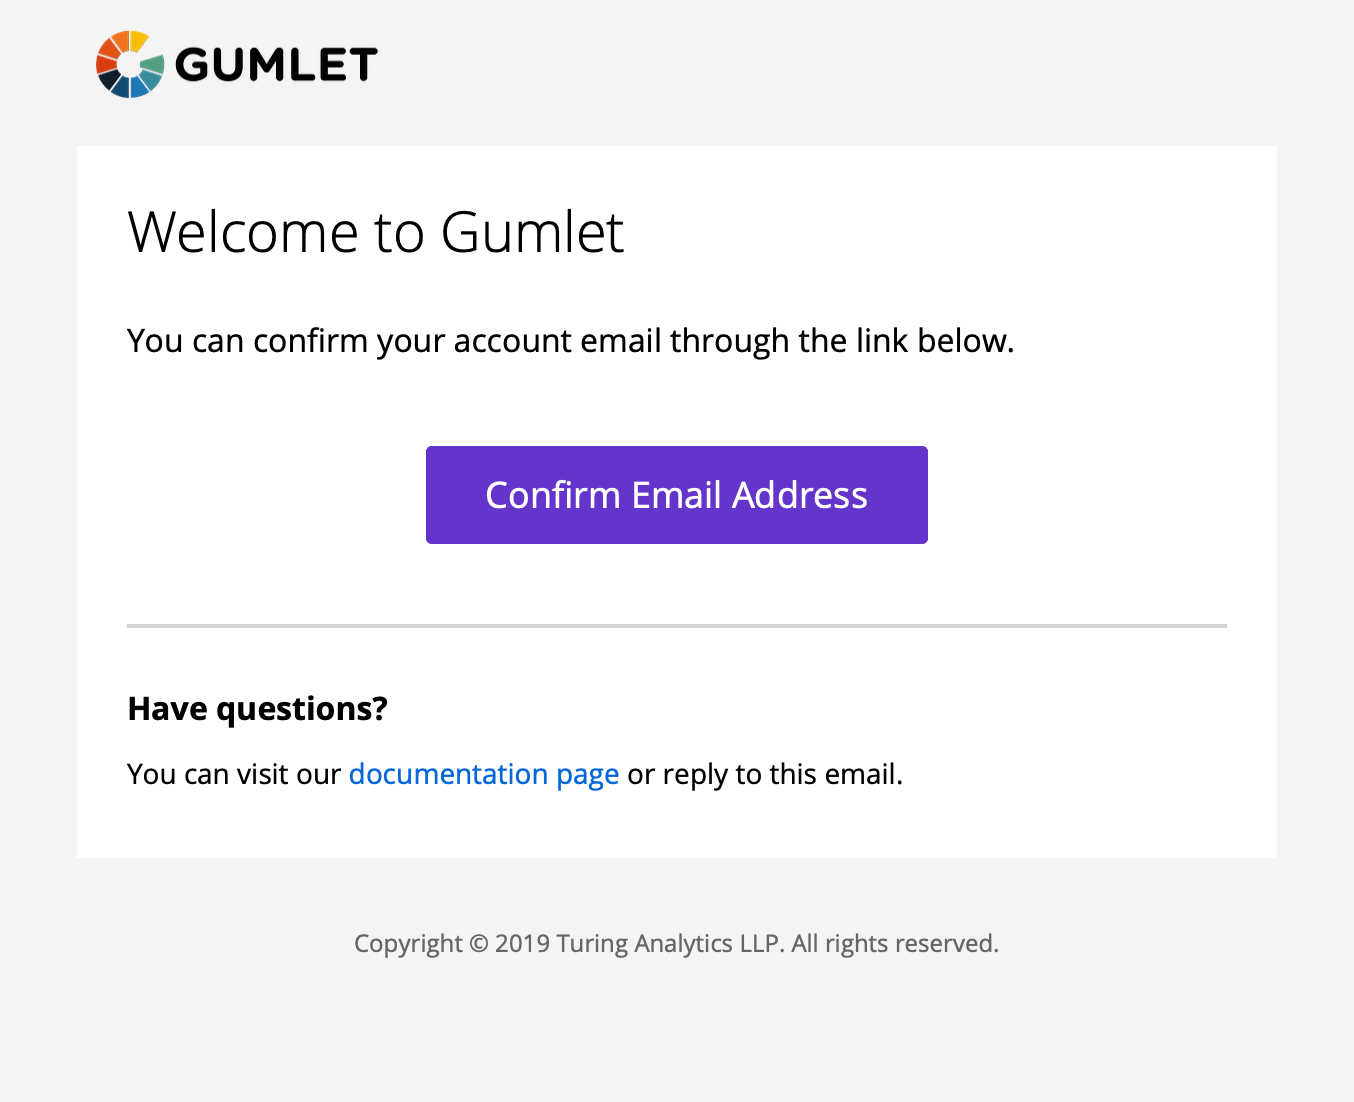Click the word Welcome in the heading
Screen dimensions: 1354x1102
243,232
